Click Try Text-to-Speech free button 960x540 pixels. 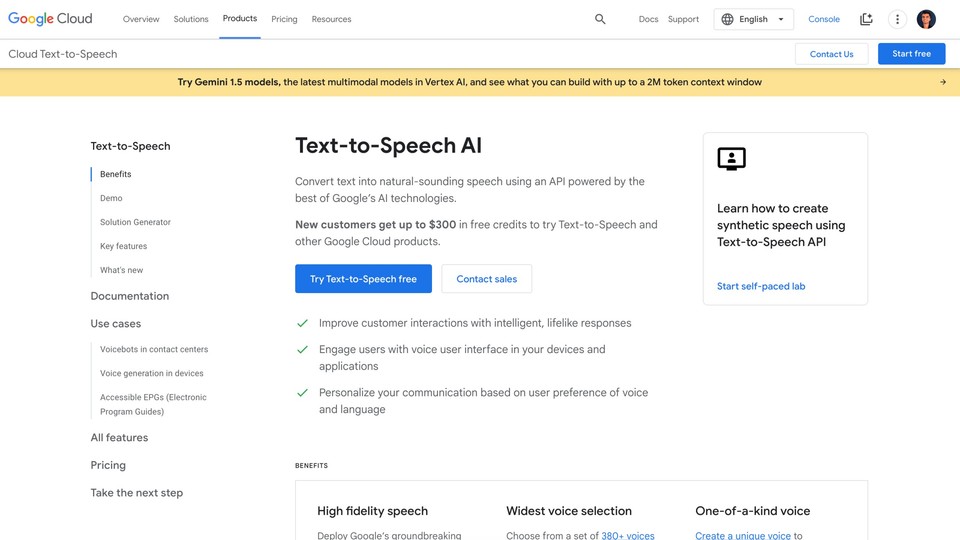pyautogui.click(x=363, y=279)
